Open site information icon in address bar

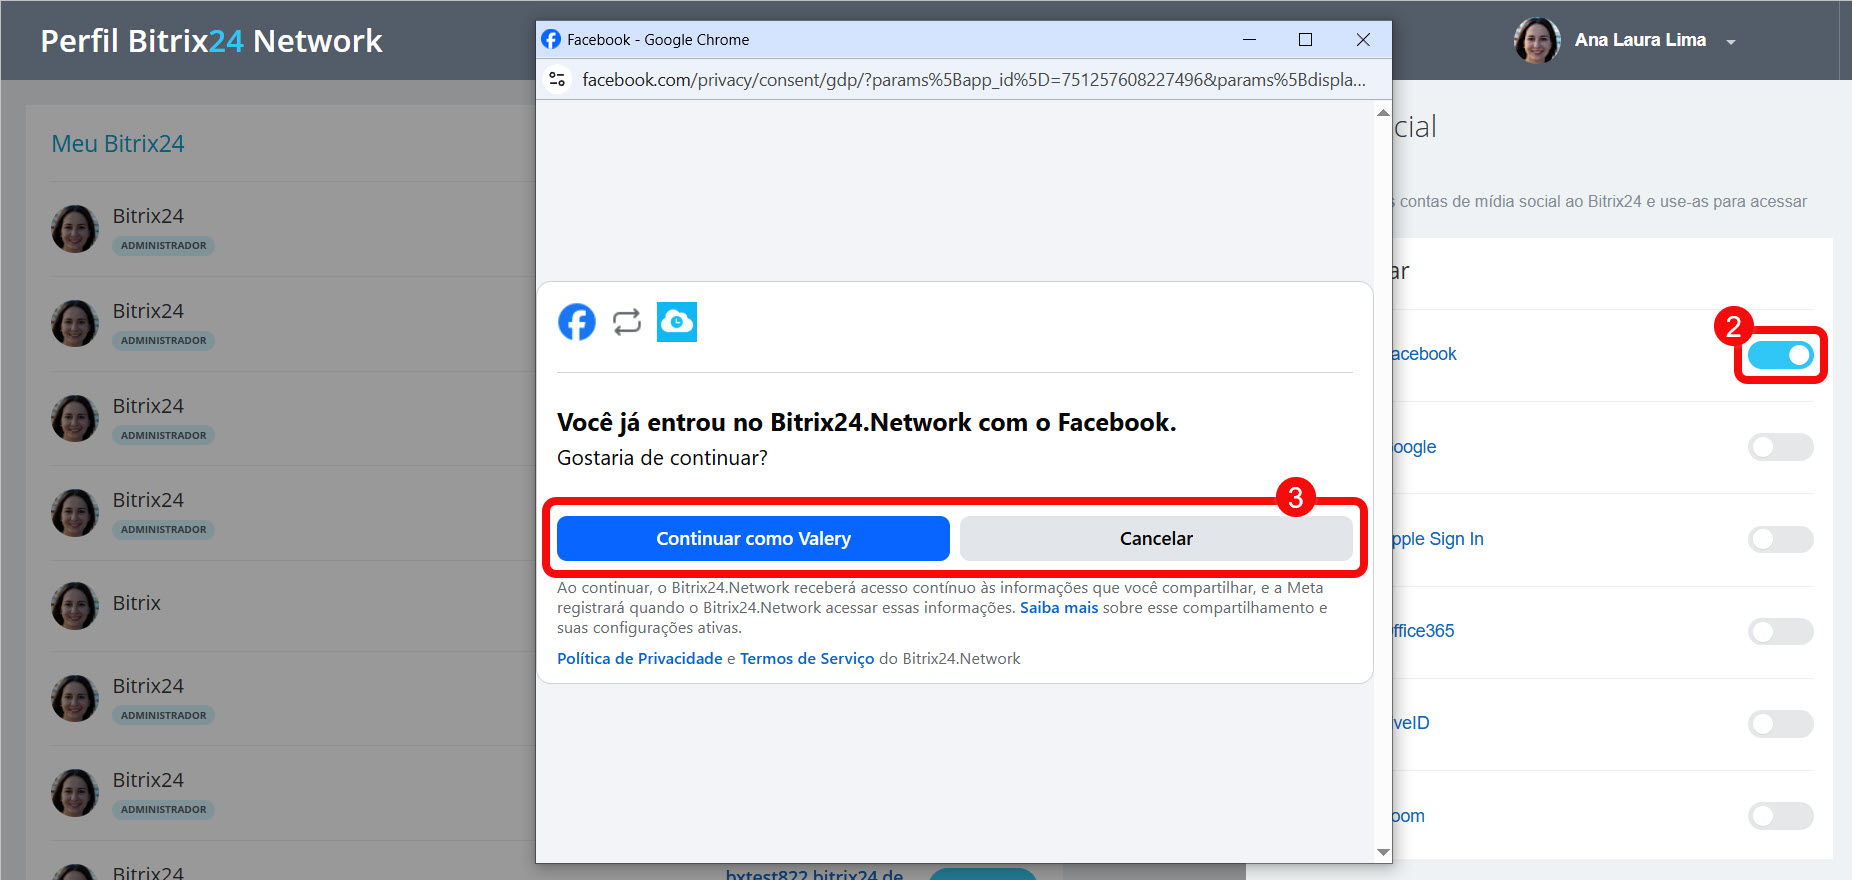(x=558, y=79)
